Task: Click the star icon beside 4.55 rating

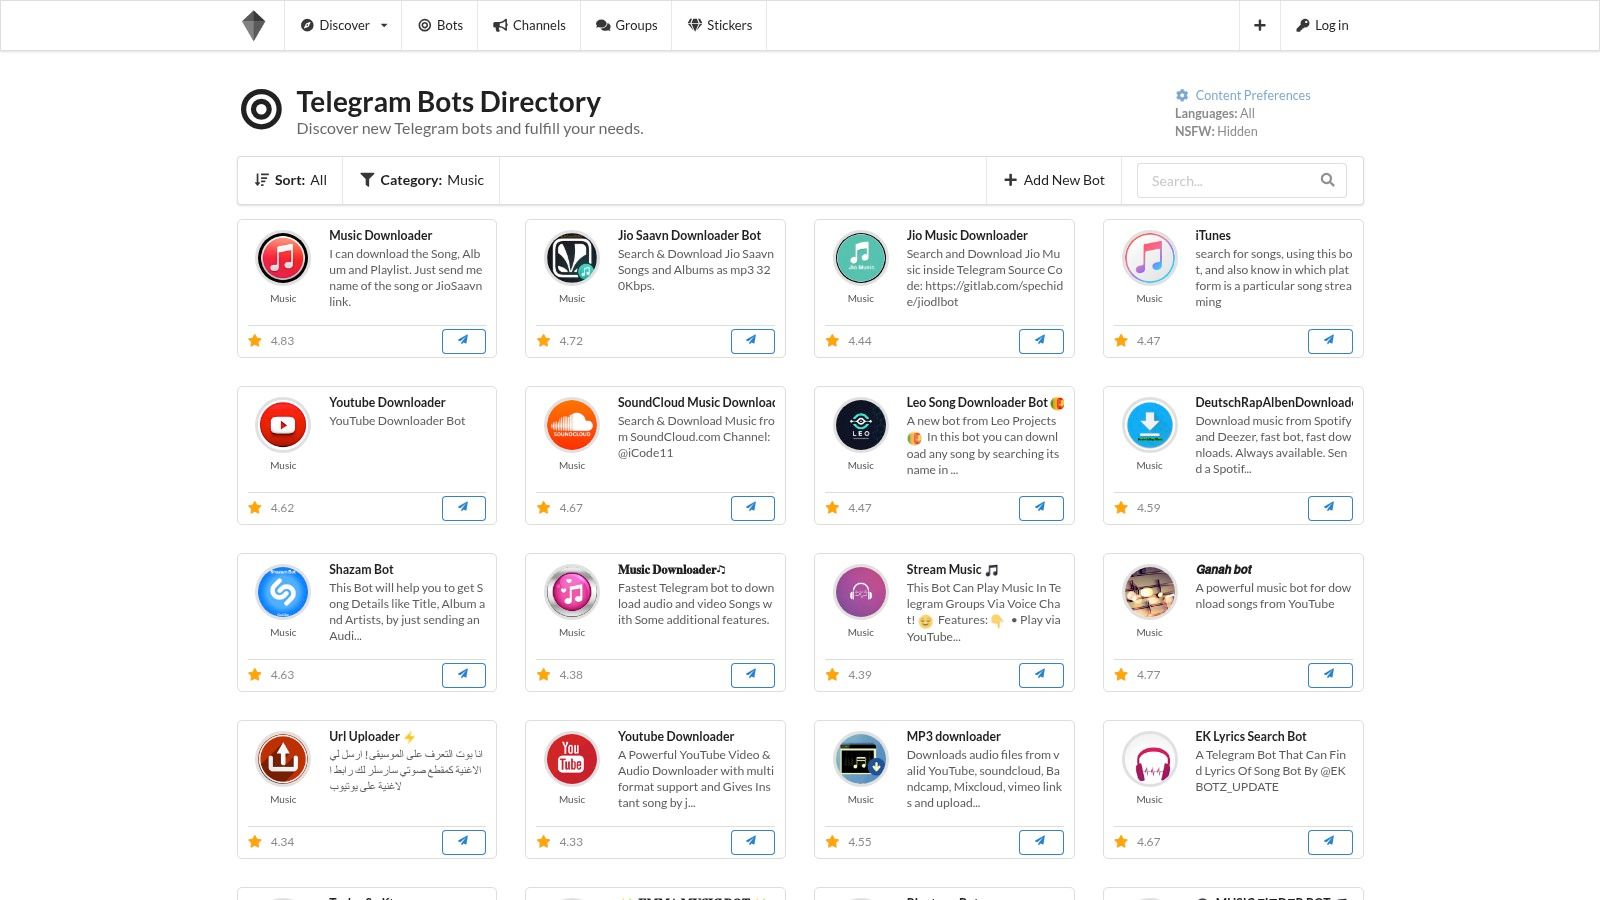Action: pyautogui.click(x=832, y=842)
